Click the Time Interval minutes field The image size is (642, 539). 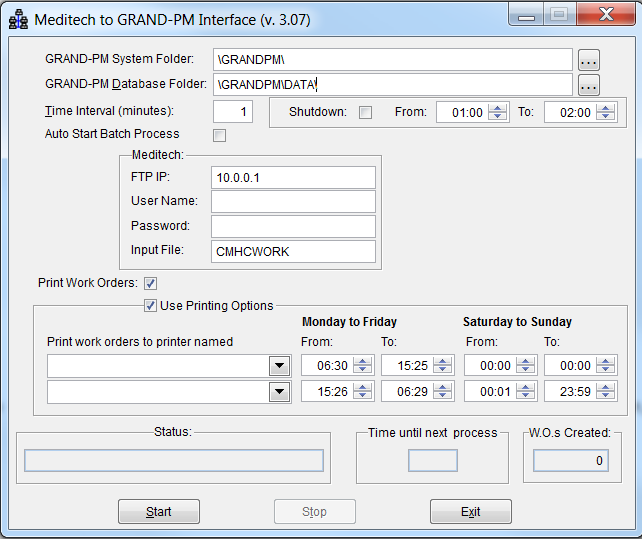[x=233, y=111]
